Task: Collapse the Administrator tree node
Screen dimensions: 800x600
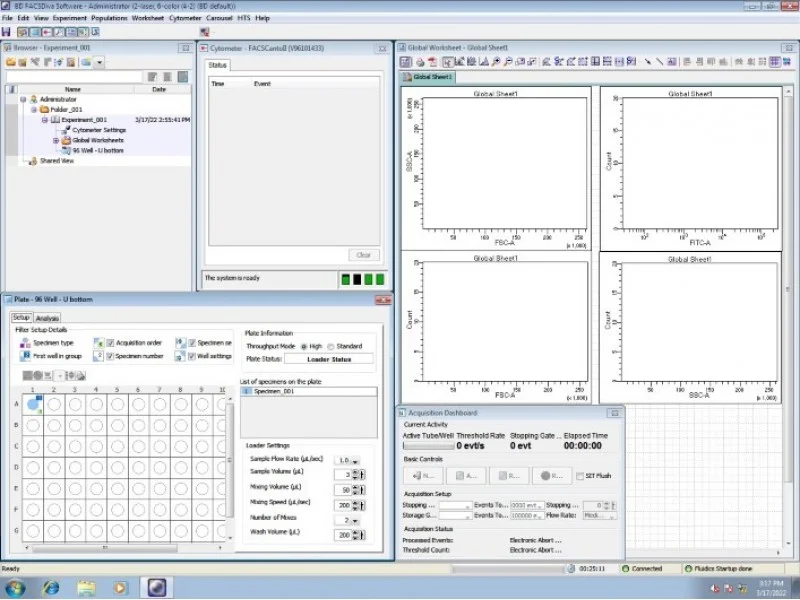Action: 23,99
